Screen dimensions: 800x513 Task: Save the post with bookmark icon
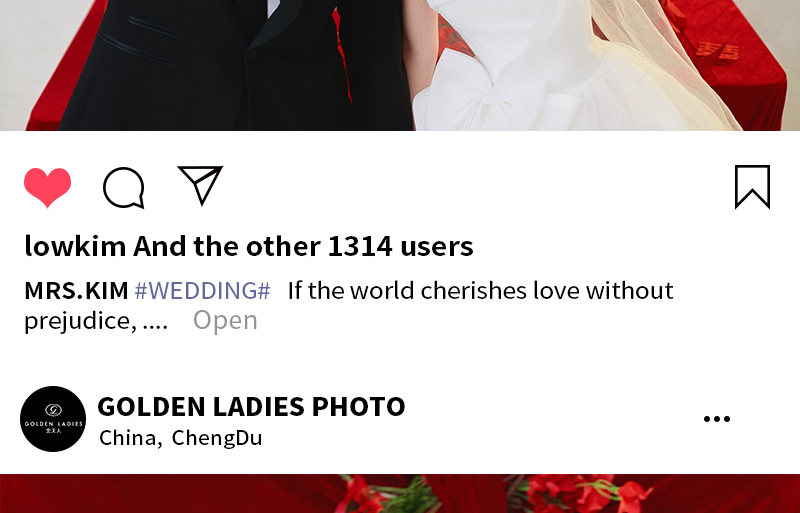click(752, 187)
